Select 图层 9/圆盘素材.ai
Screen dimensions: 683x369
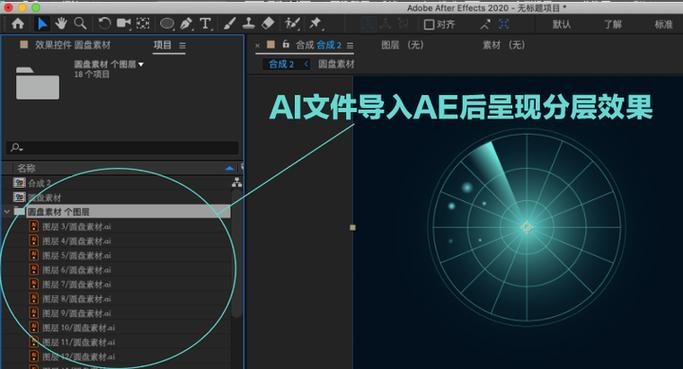[76, 313]
